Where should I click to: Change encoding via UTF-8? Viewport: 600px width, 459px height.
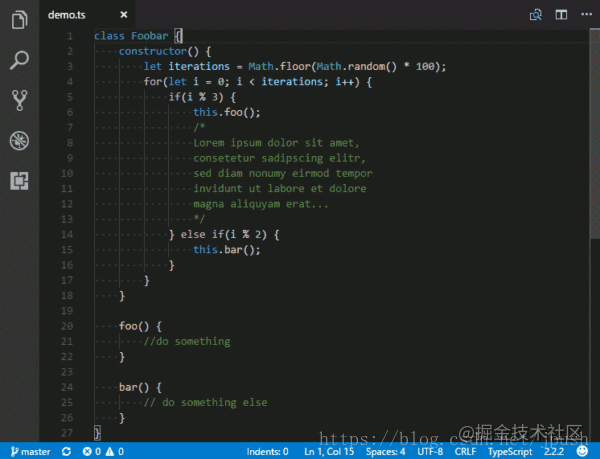point(430,452)
